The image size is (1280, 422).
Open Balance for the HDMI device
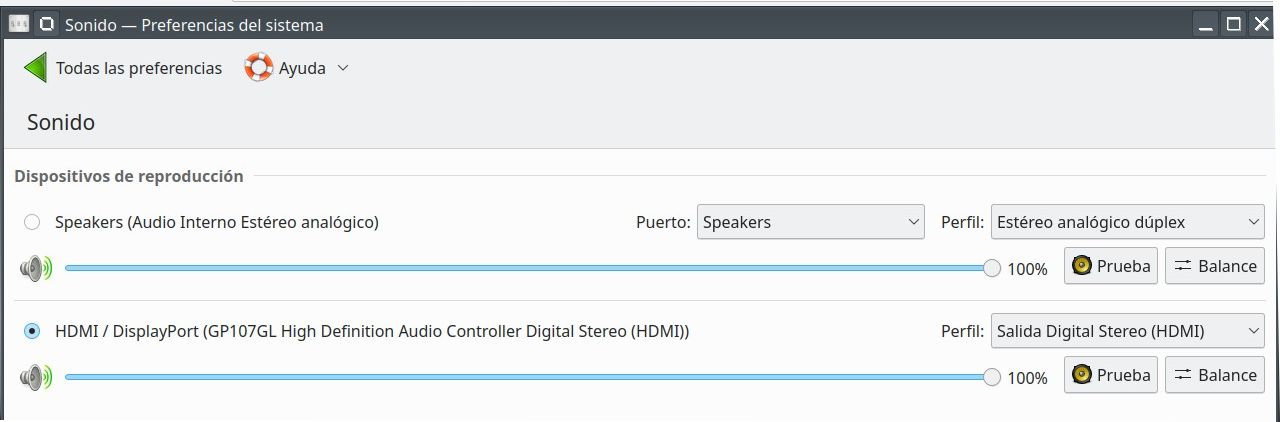click(1214, 375)
